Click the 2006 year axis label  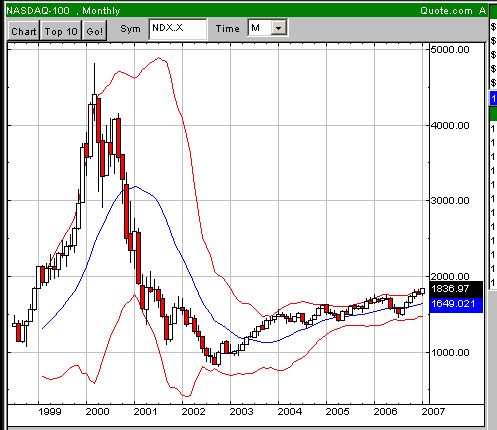pos(385,412)
